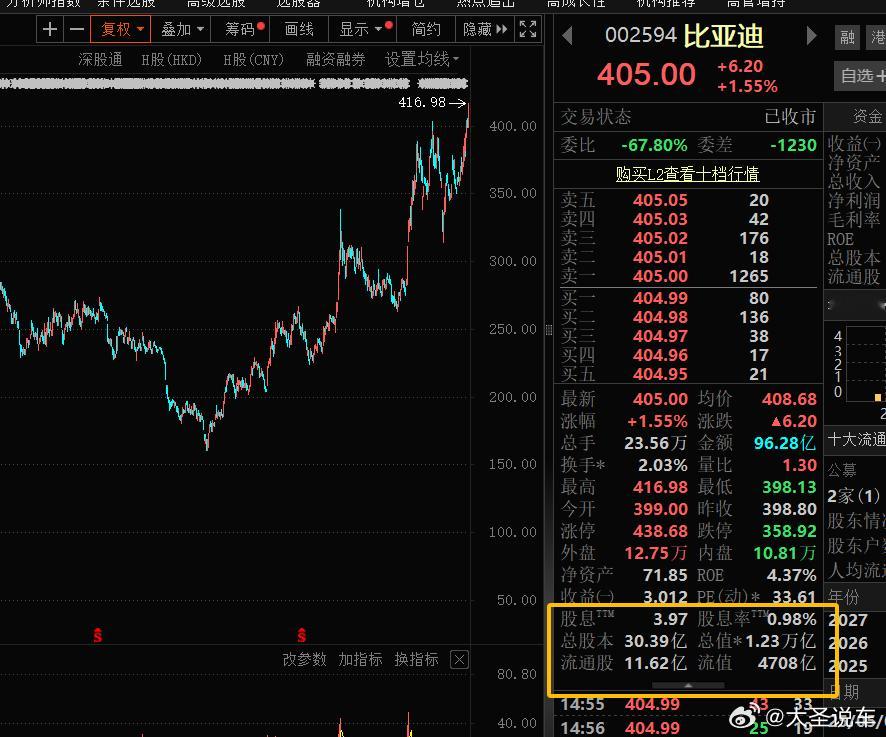
Task: Click 换指标 to change indicator
Action: coord(416,659)
